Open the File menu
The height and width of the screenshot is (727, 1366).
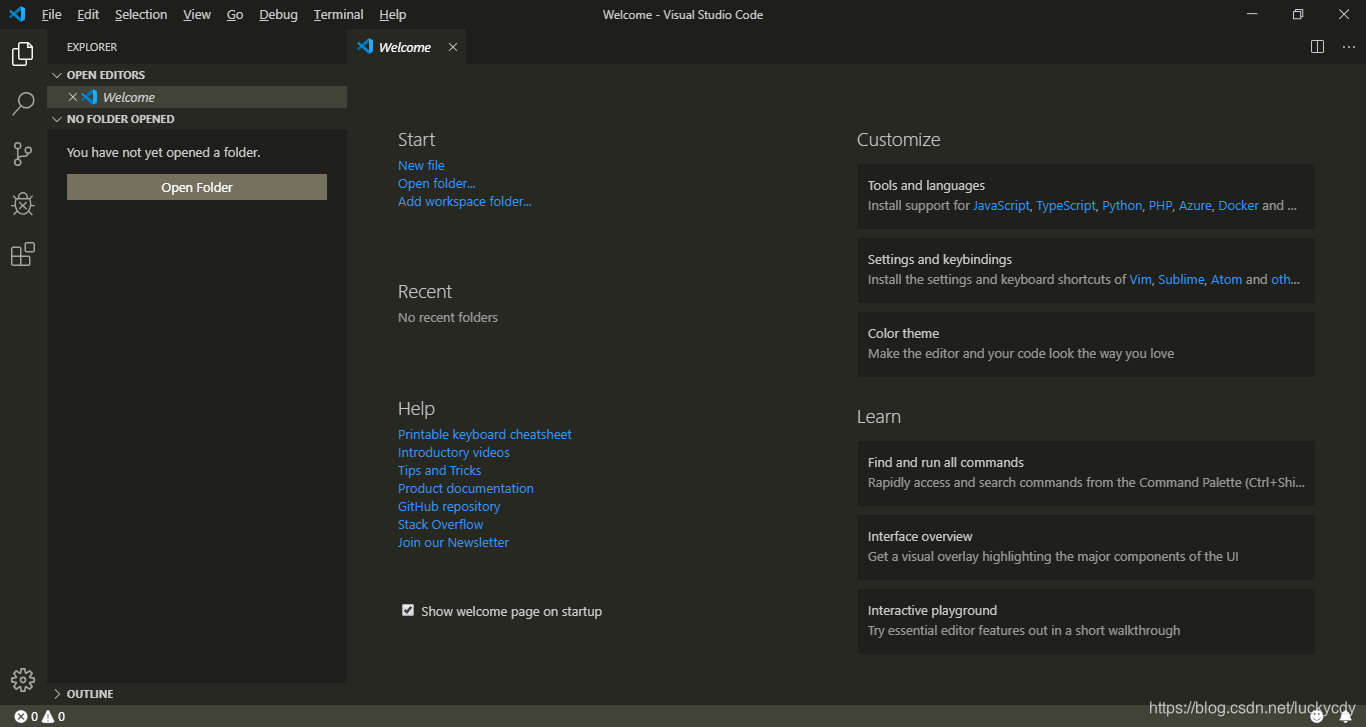52,14
